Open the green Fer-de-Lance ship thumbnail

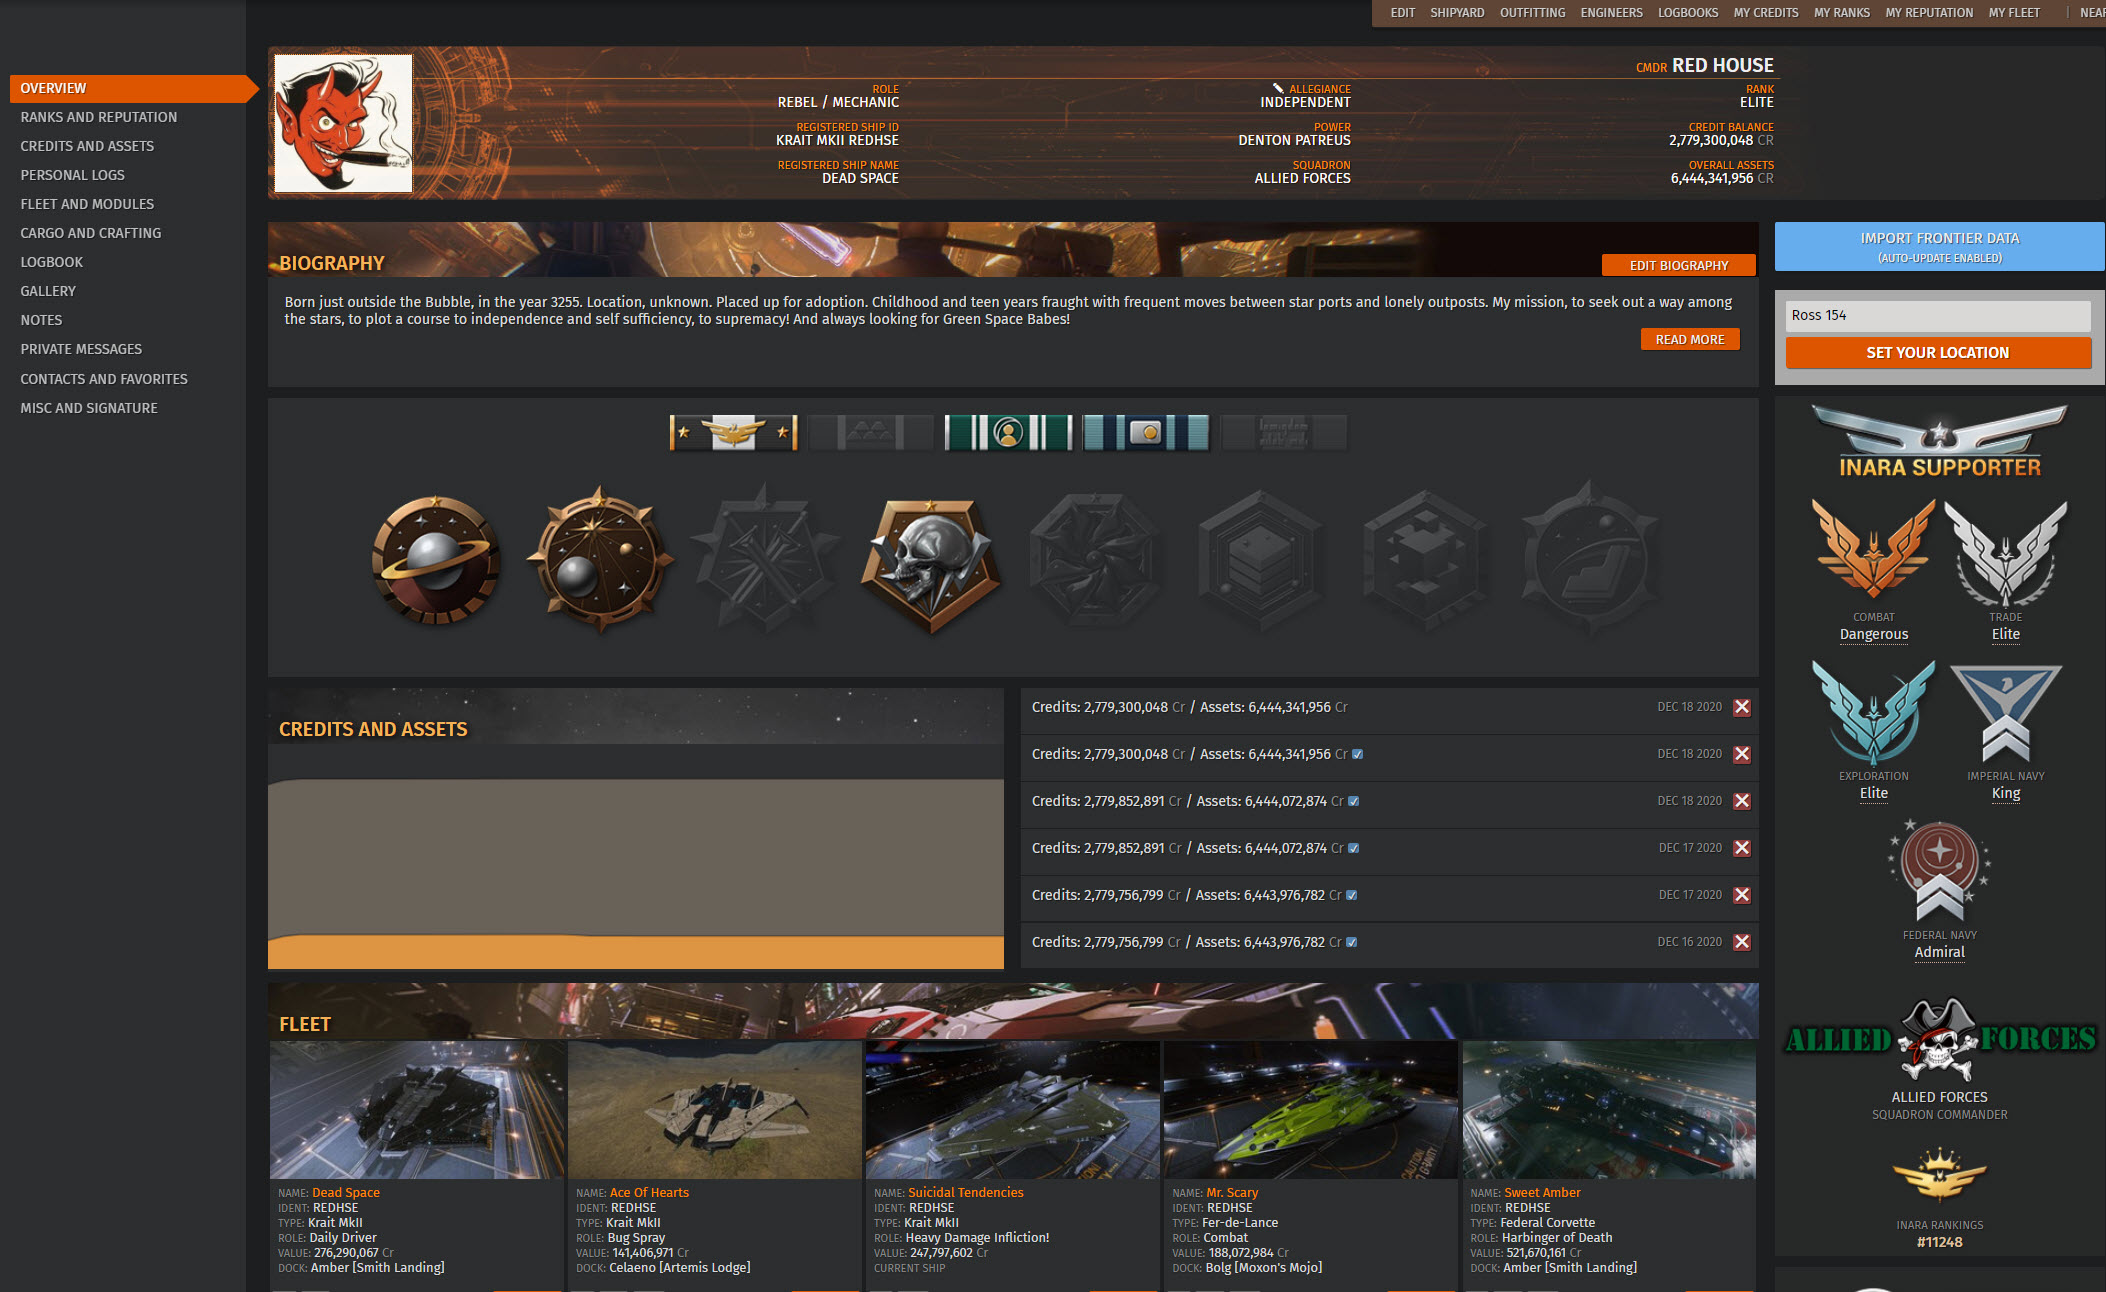[1311, 1110]
